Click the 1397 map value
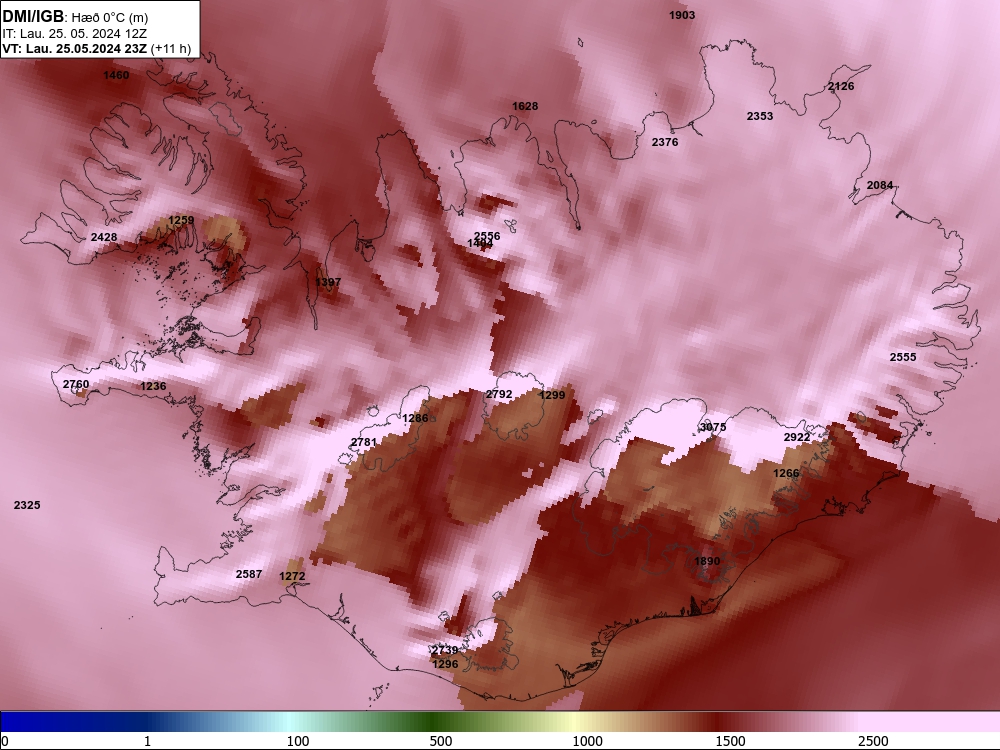Image resolution: width=1000 pixels, height=750 pixels. (328, 282)
